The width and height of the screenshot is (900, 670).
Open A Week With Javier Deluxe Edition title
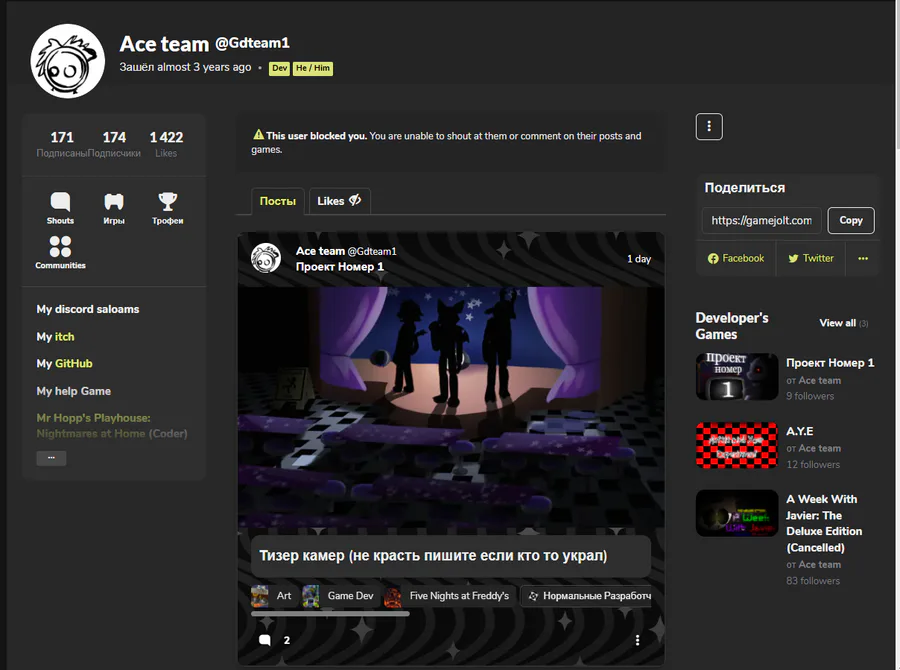click(x=824, y=523)
